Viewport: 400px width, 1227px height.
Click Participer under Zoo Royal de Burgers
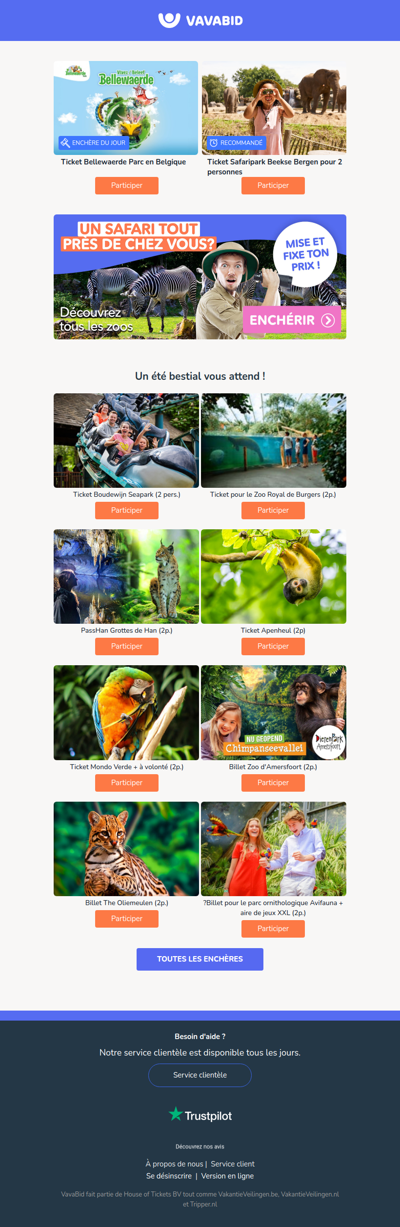pos(273,510)
